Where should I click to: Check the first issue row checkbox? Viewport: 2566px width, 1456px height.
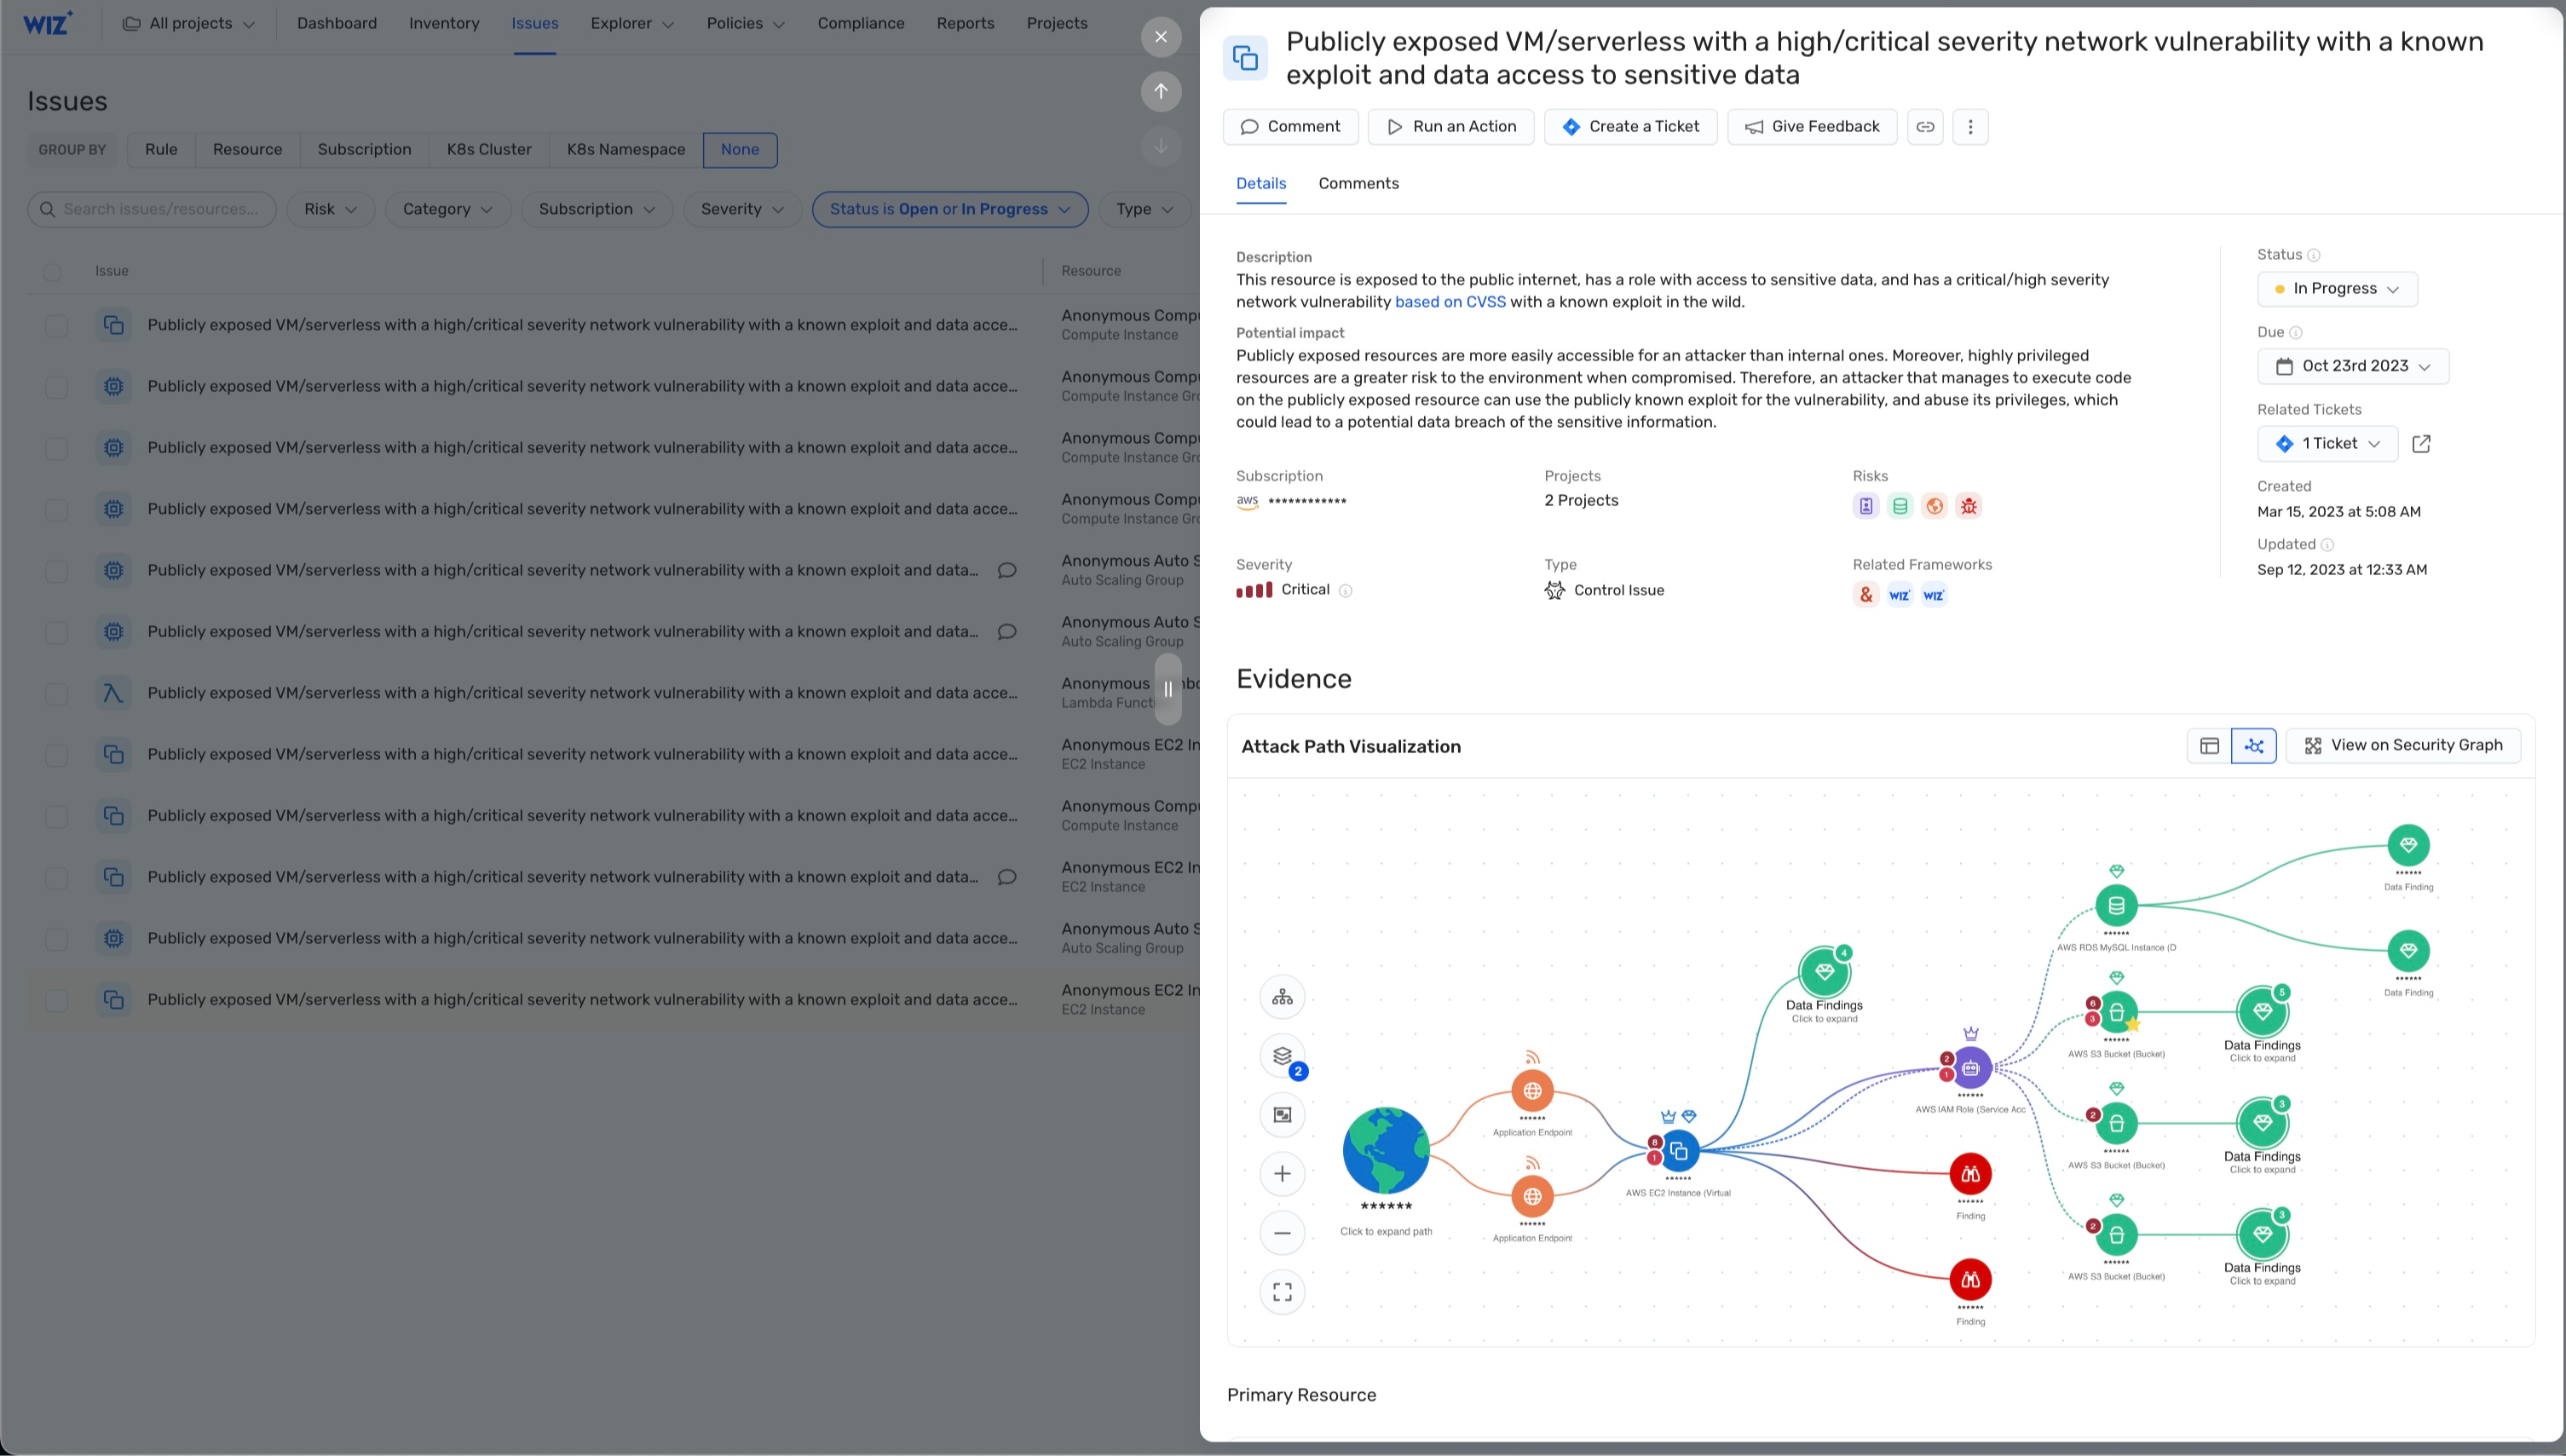57,326
